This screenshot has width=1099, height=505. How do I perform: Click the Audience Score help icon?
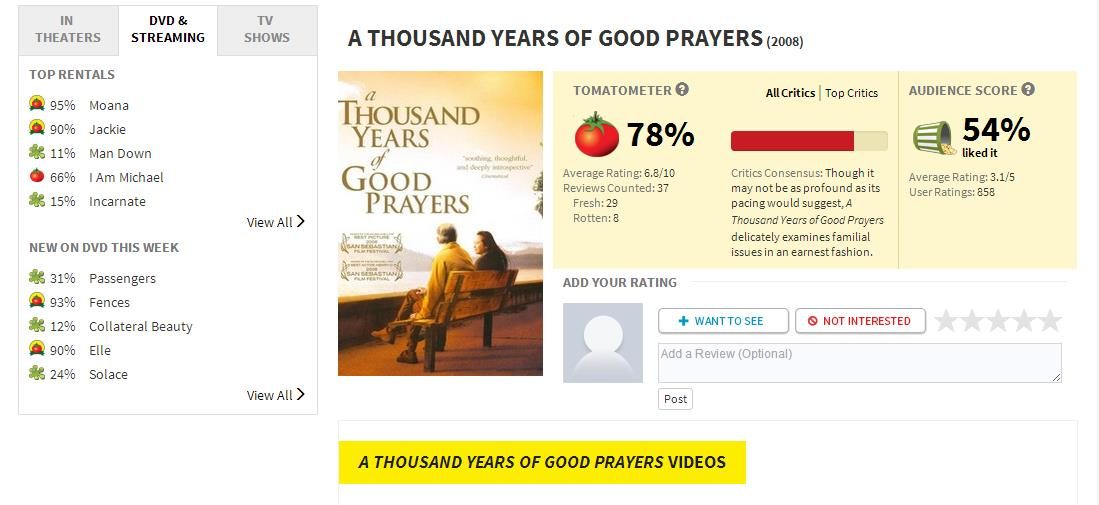(x=1028, y=90)
